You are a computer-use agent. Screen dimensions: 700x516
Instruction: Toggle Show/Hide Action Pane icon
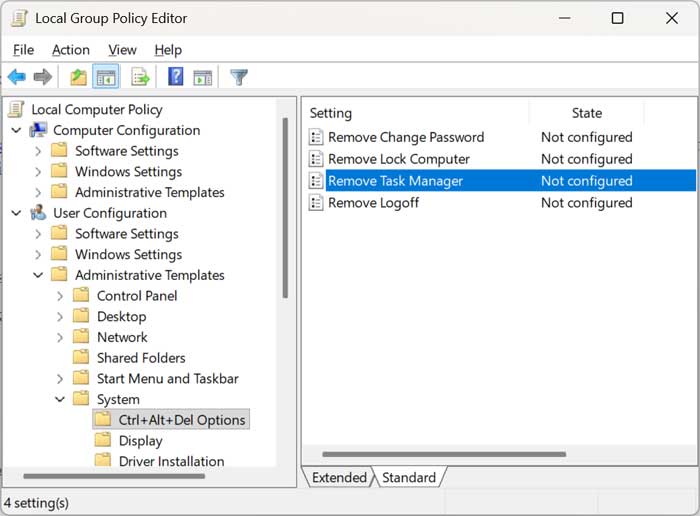click(x=203, y=78)
